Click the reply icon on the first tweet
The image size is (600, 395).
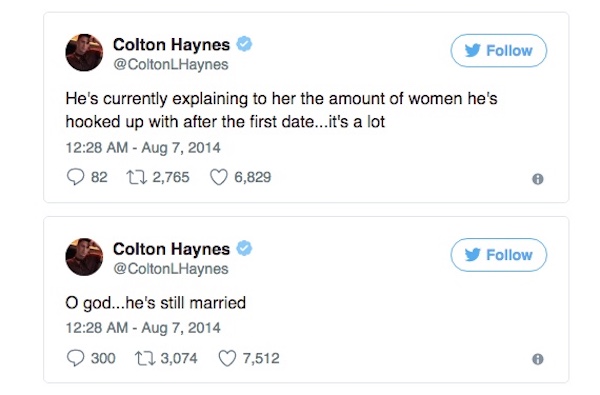[75, 177]
